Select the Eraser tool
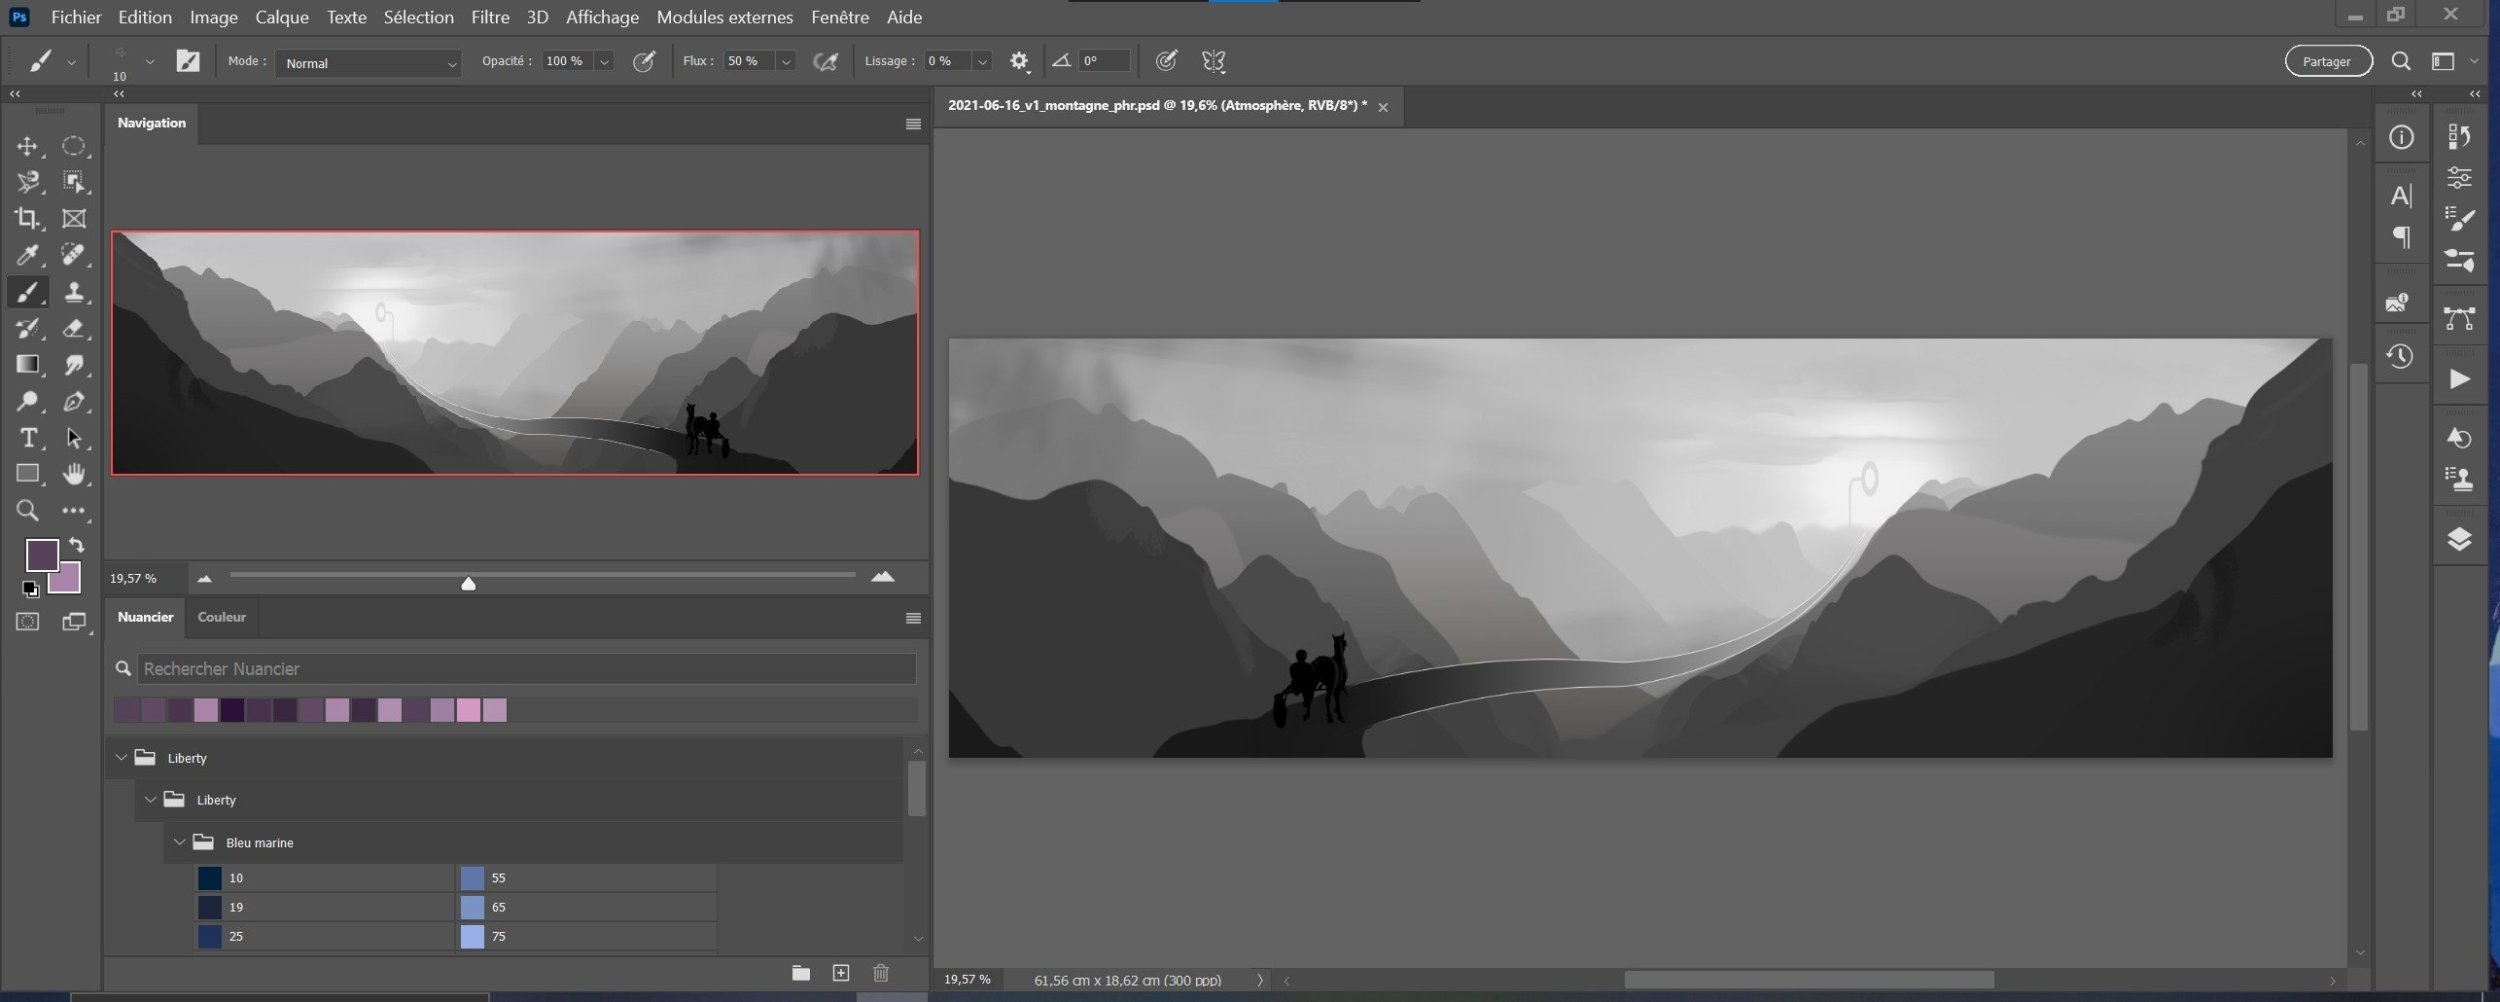This screenshot has width=2500, height=1002. pos(73,328)
